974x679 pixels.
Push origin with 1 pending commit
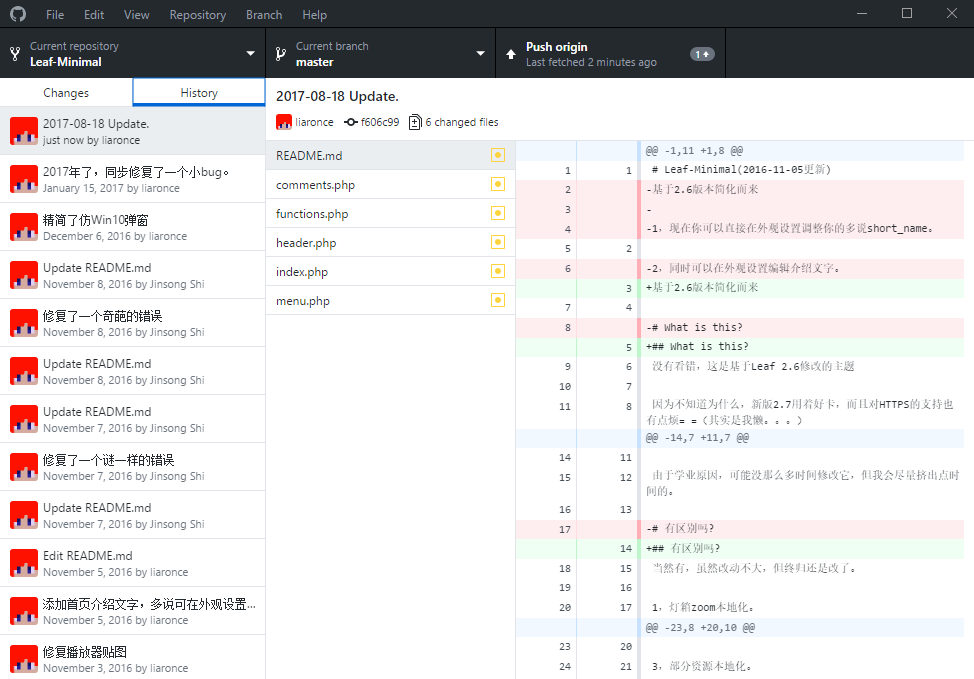(610, 53)
